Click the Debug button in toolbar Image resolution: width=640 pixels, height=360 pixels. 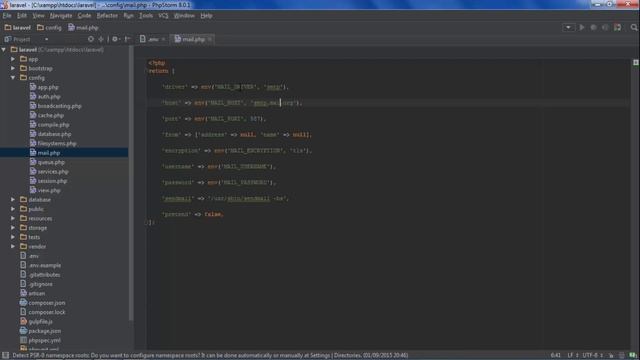click(x=593, y=27)
